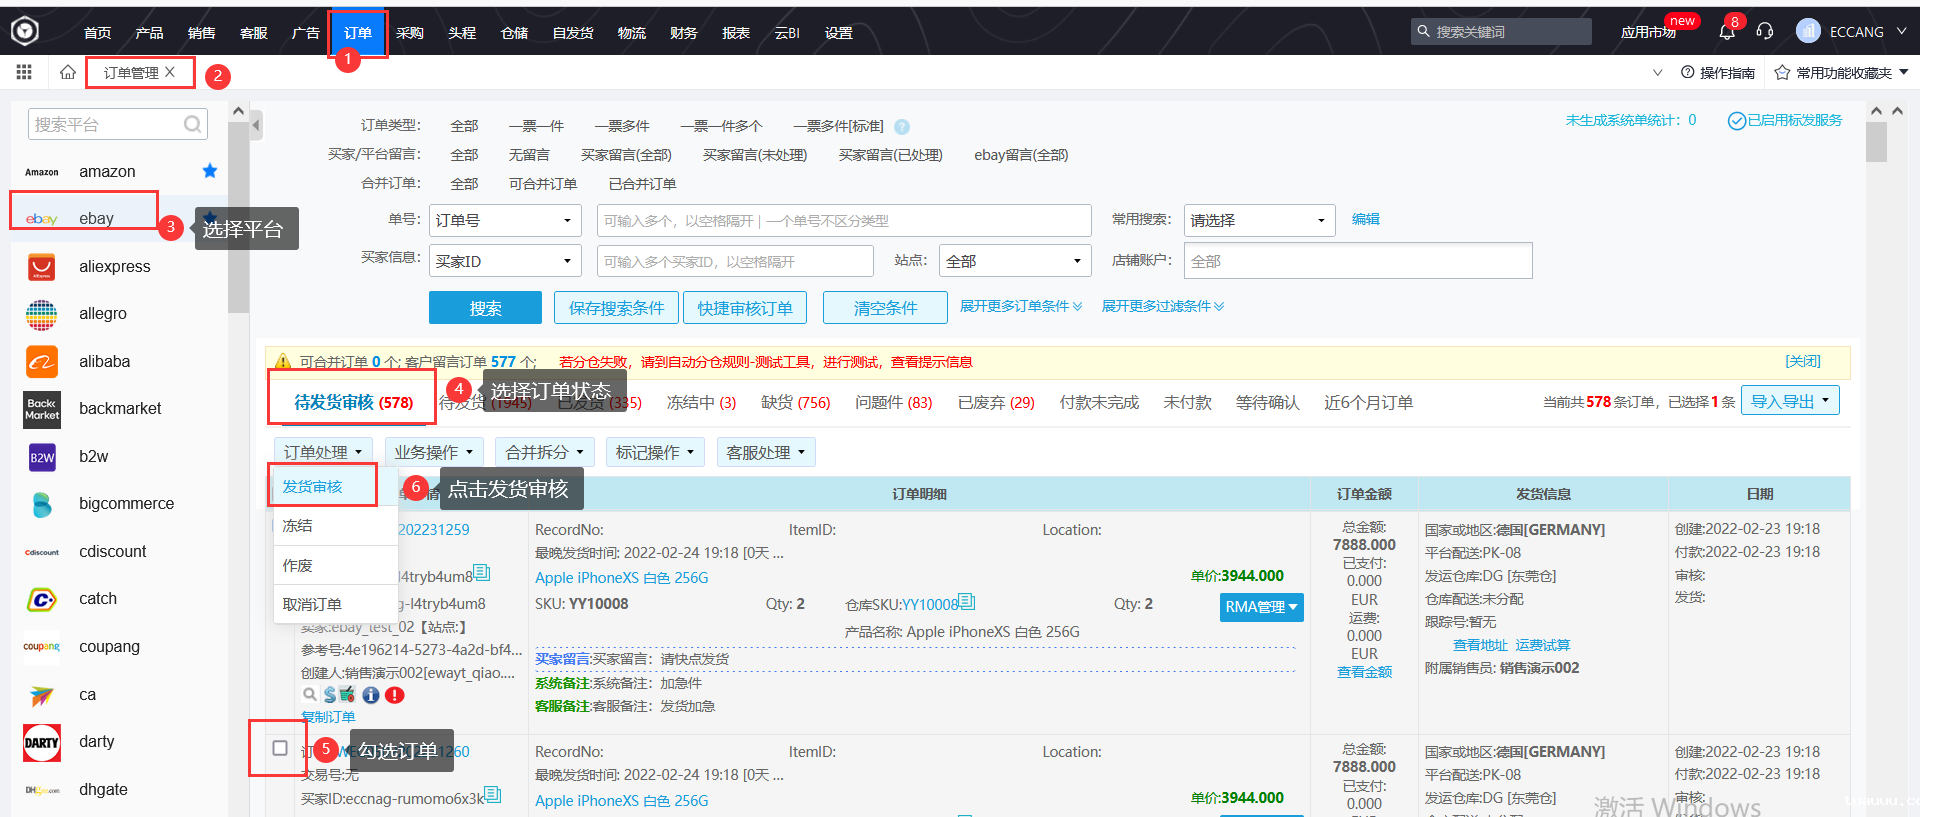Viewport: 1934px width, 817px height.
Task: Click the red exclamation icon on first order
Action: point(395,695)
